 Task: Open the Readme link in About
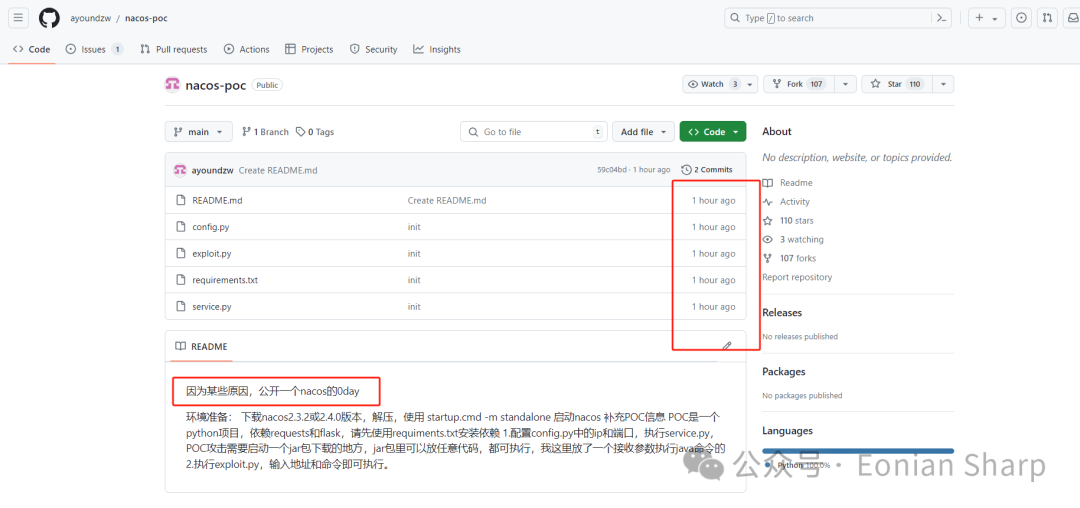click(x=788, y=182)
